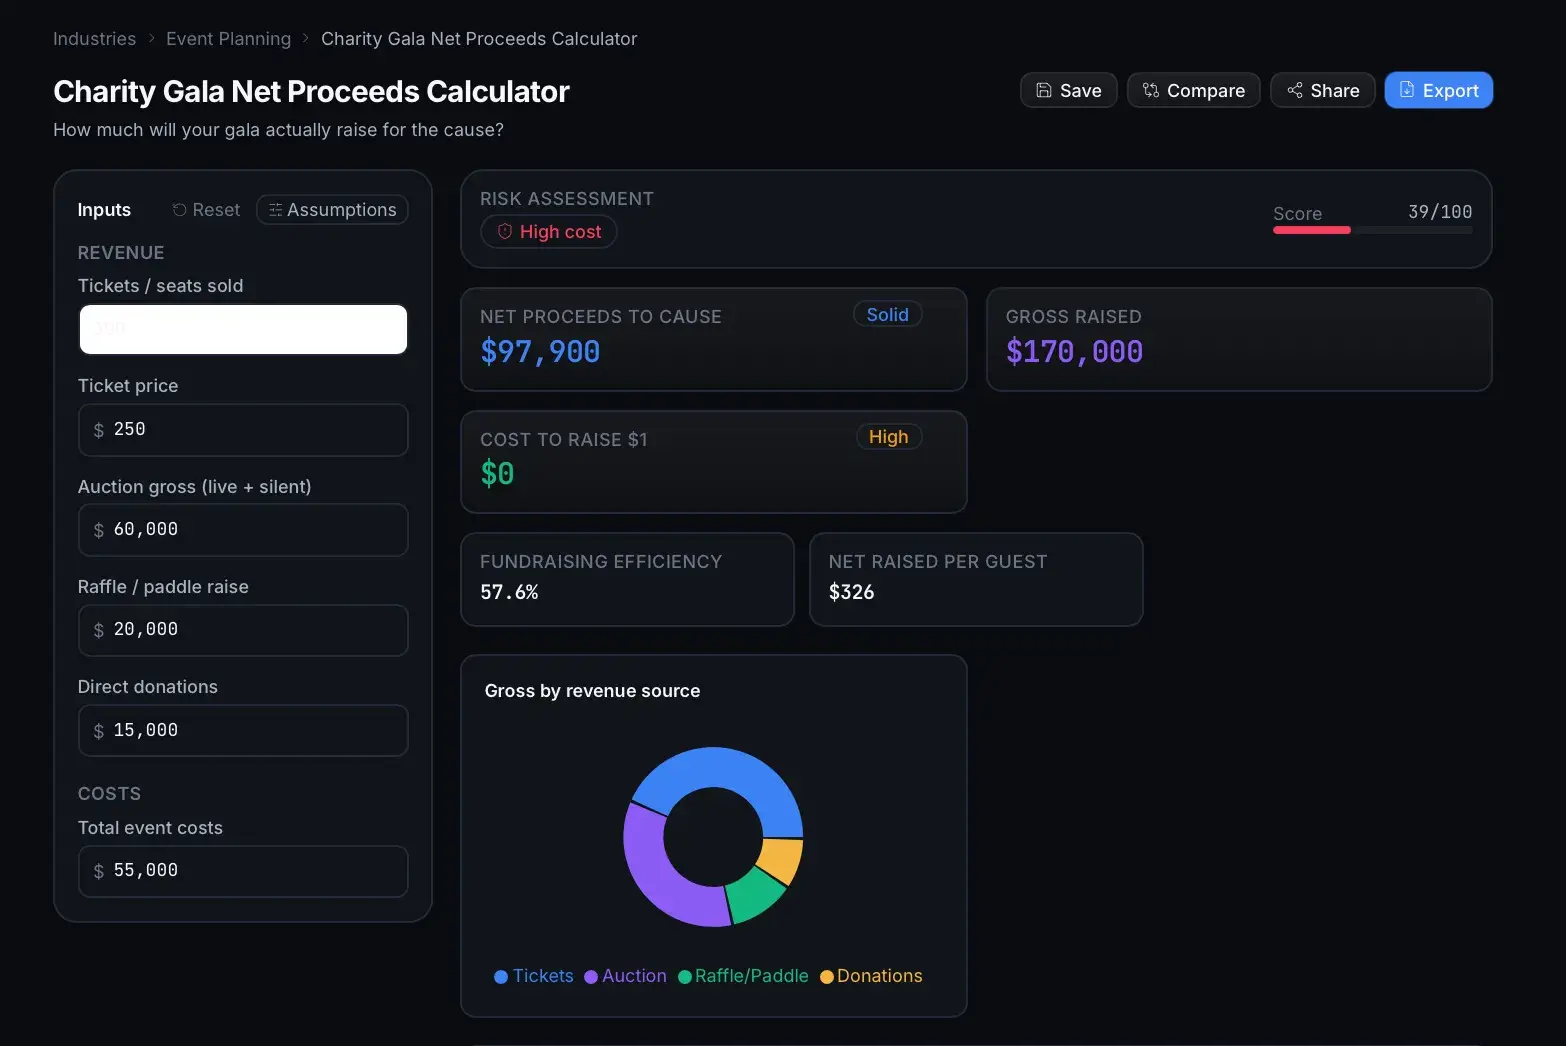This screenshot has width=1566, height=1046.
Task: Click the Auction legend label
Action: (634, 976)
